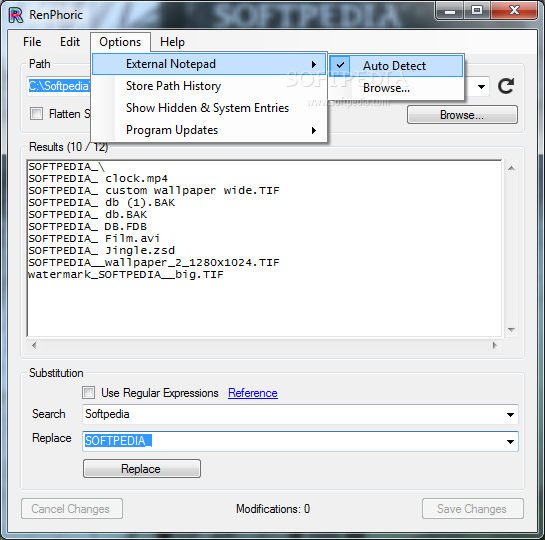Image resolution: width=545 pixels, height=540 pixels.
Task: Choose Store Path History option
Action: (209, 86)
